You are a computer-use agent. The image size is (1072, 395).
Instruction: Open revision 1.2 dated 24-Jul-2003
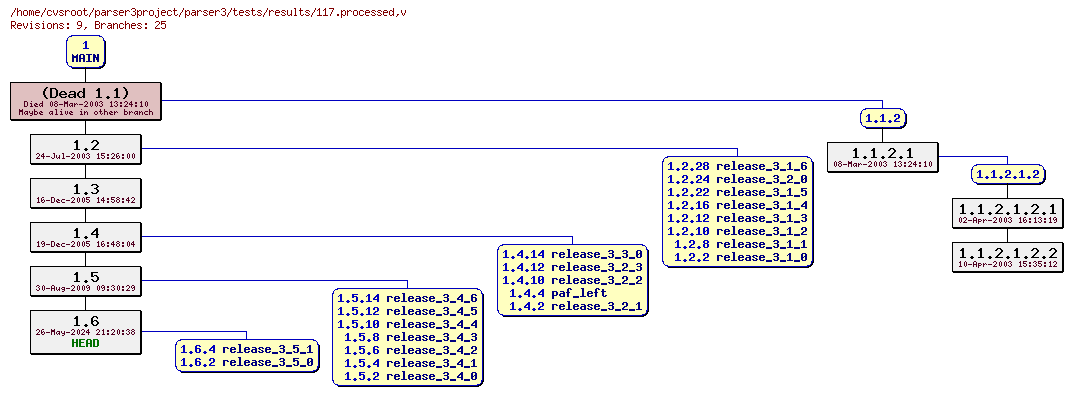click(85, 150)
